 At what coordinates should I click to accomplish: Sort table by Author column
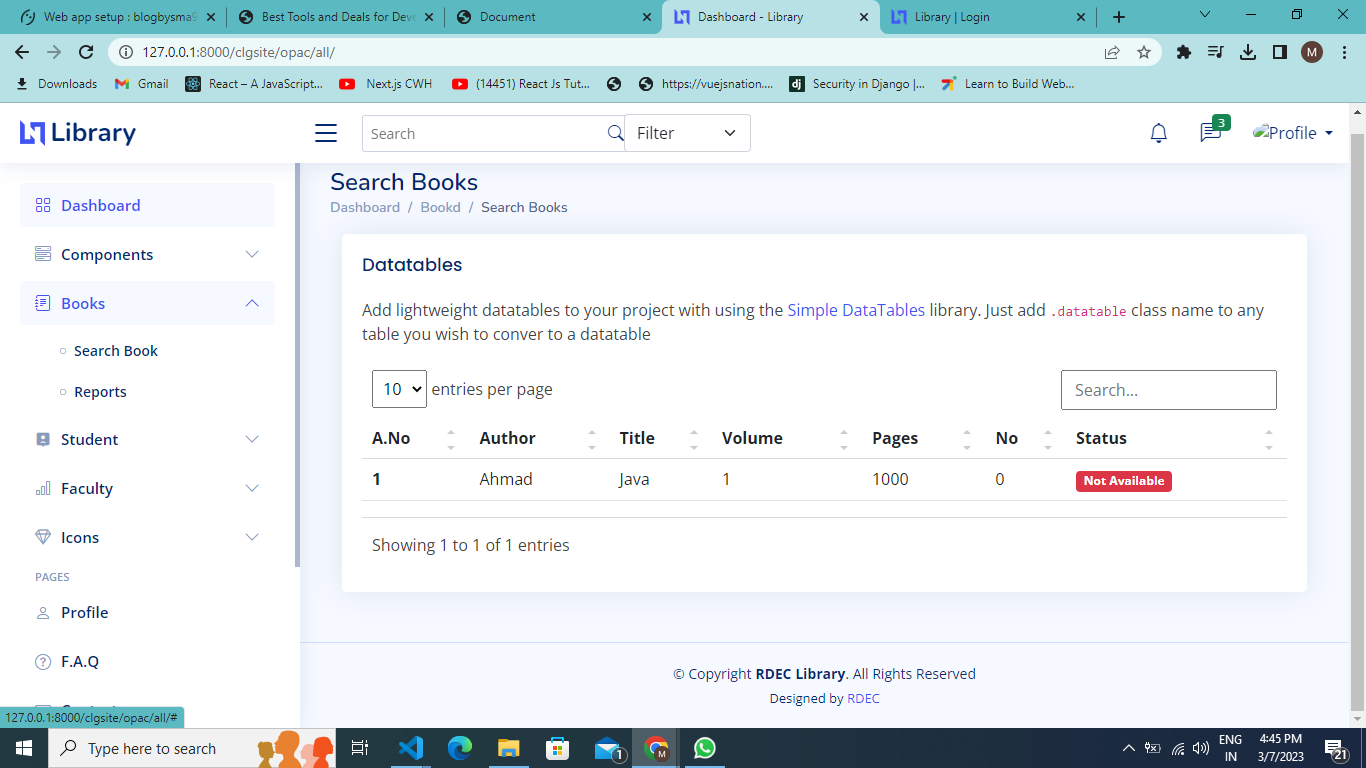(x=507, y=438)
